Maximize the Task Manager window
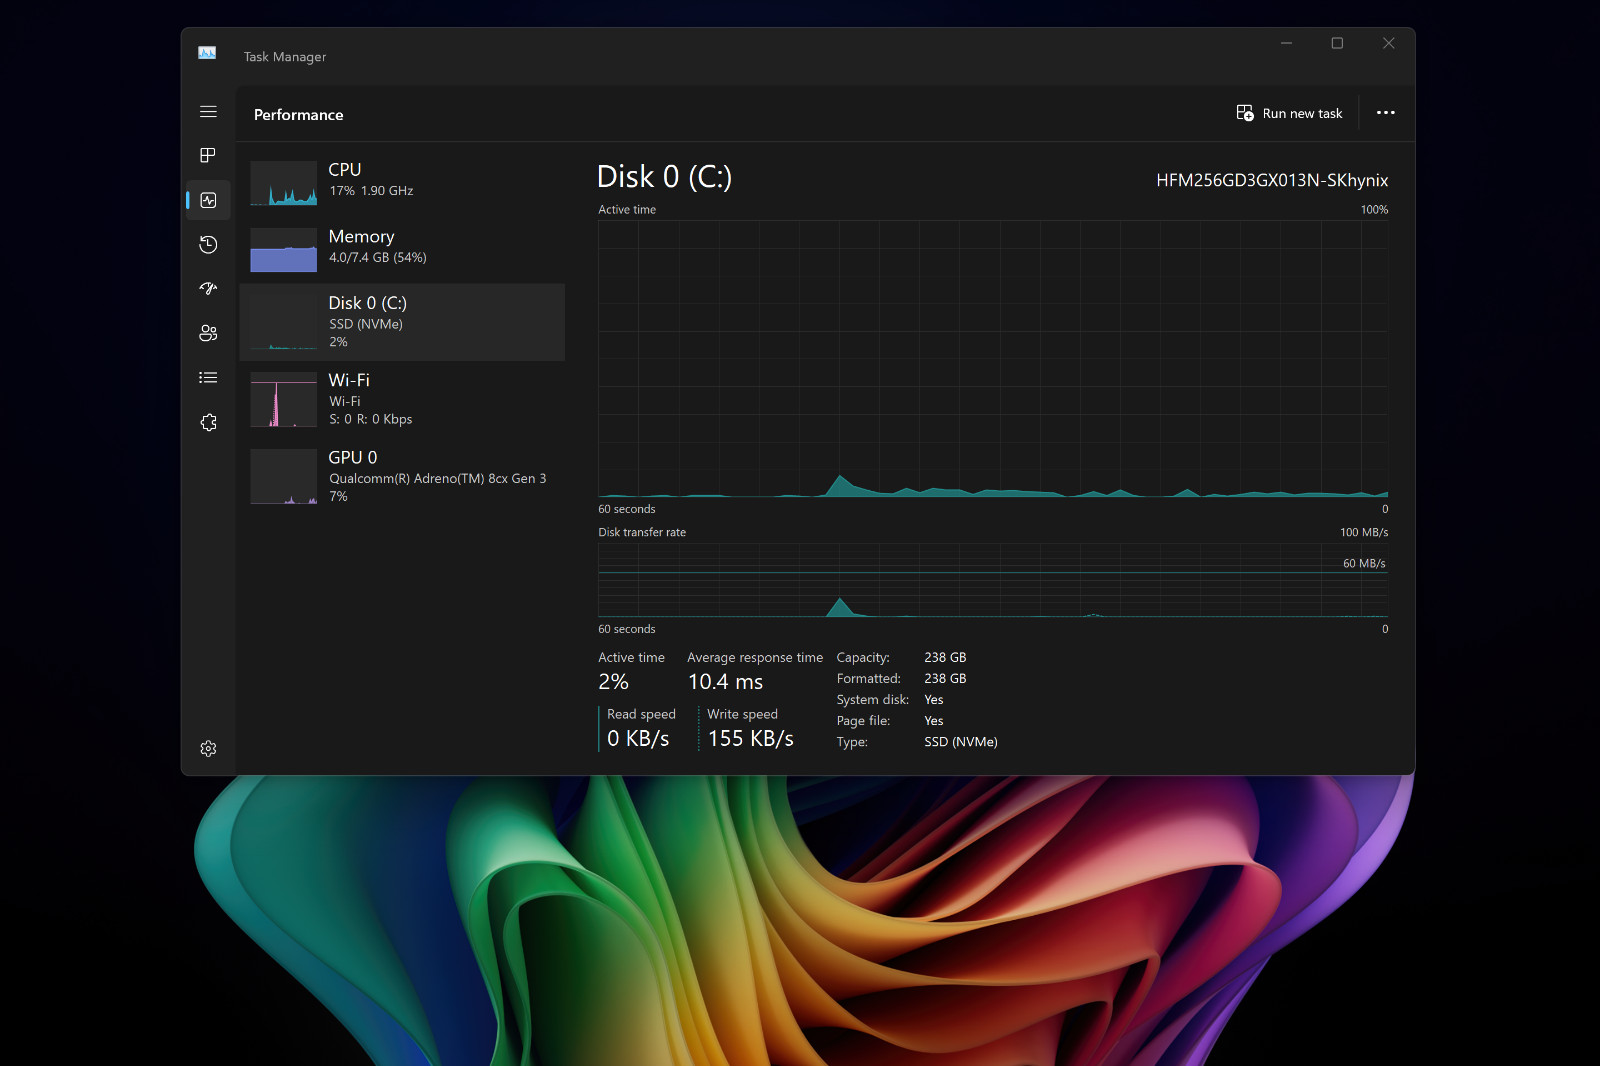Screen dimensions: 1600x1066 click(x=1337, y=43)
